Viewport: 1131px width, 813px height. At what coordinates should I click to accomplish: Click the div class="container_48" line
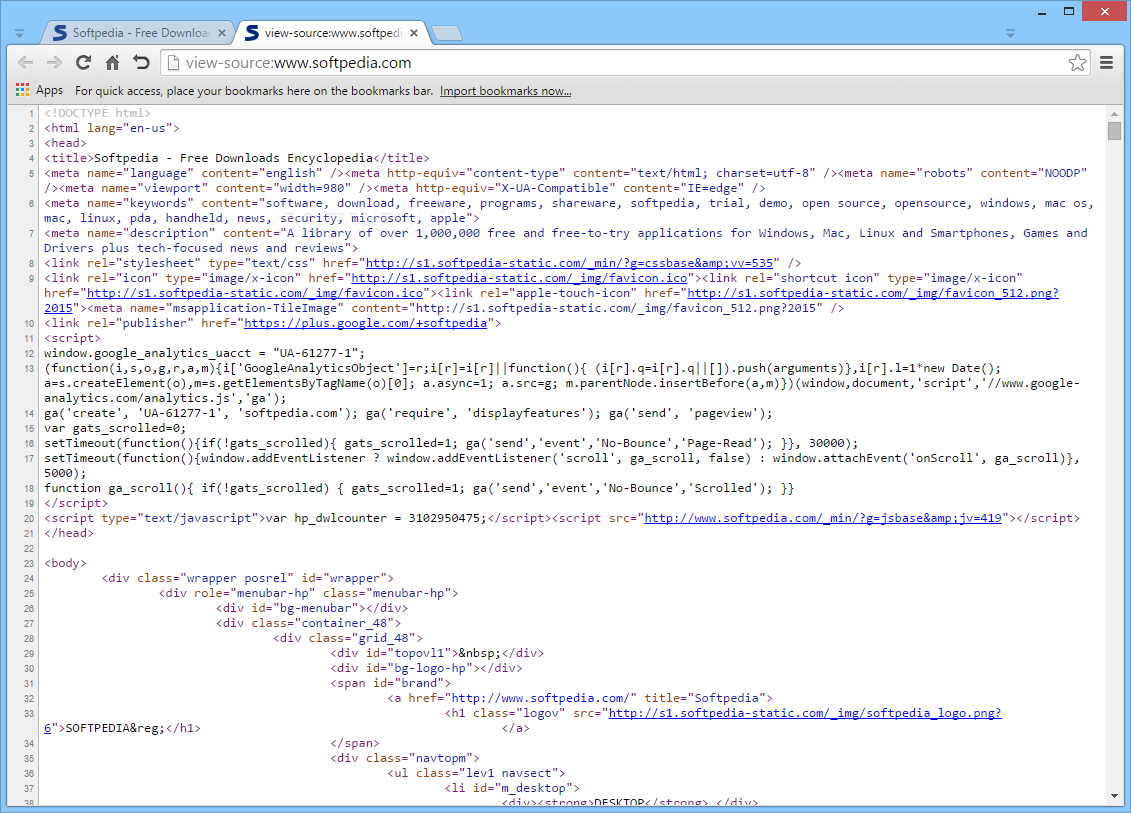tap(308, 623)
